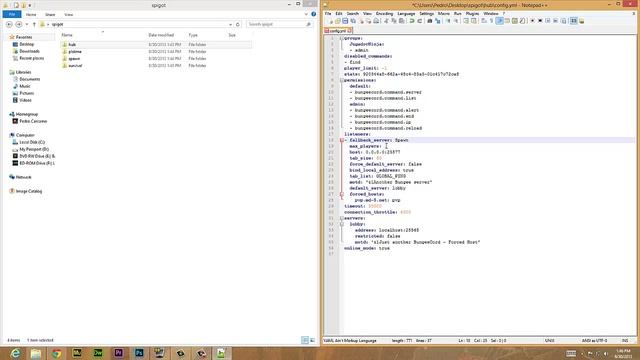Toggle the highlighted Indent Guide button
Image resolution: width=640 pixels, height=360 pixels.
[499, 21]
